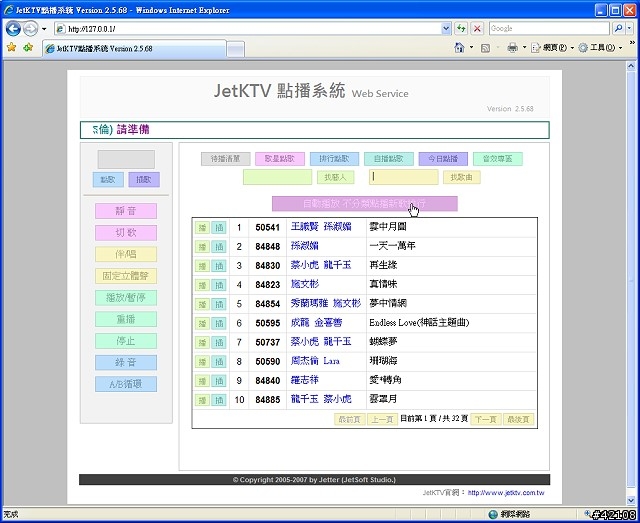Image resolution: width=640 pixels, height=523 pixels.
Task: Toggle 靜音 mute button
Action: click(126, 211)
